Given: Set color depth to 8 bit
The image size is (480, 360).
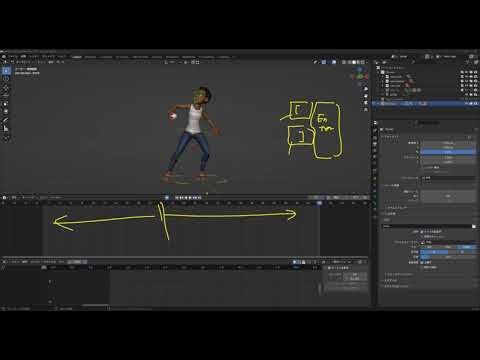Looking at the screenshot, I should [434, 252].
